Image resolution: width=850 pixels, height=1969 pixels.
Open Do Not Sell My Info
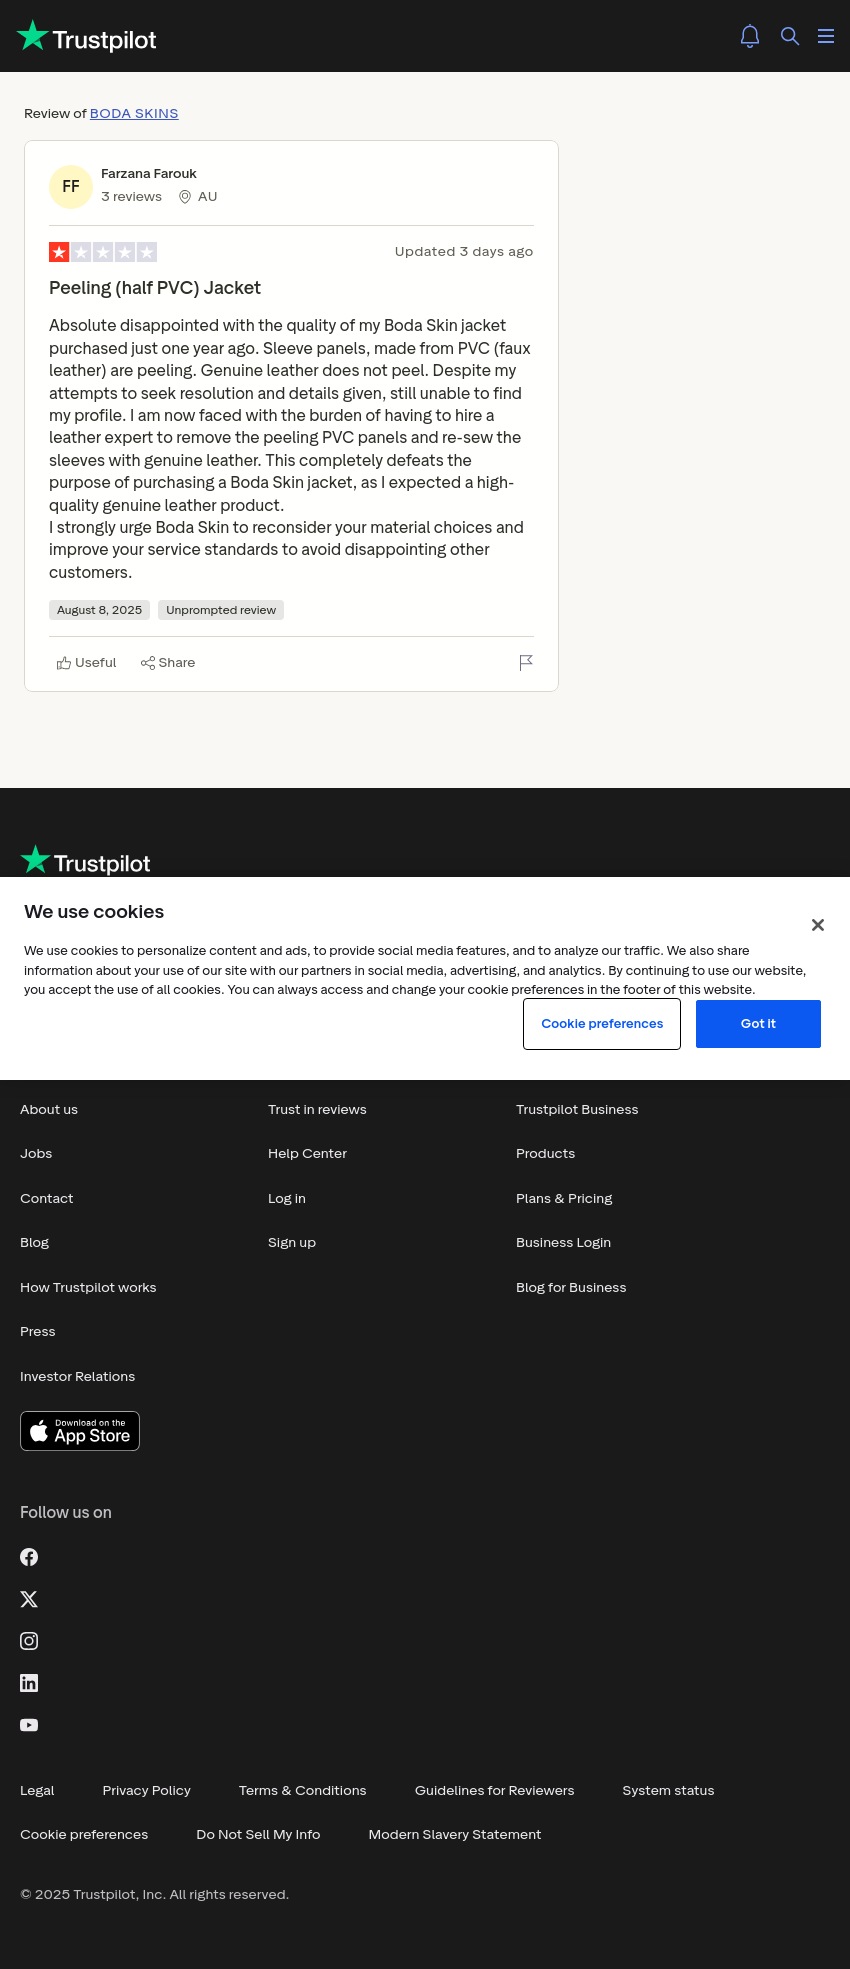click(258, 1835)
